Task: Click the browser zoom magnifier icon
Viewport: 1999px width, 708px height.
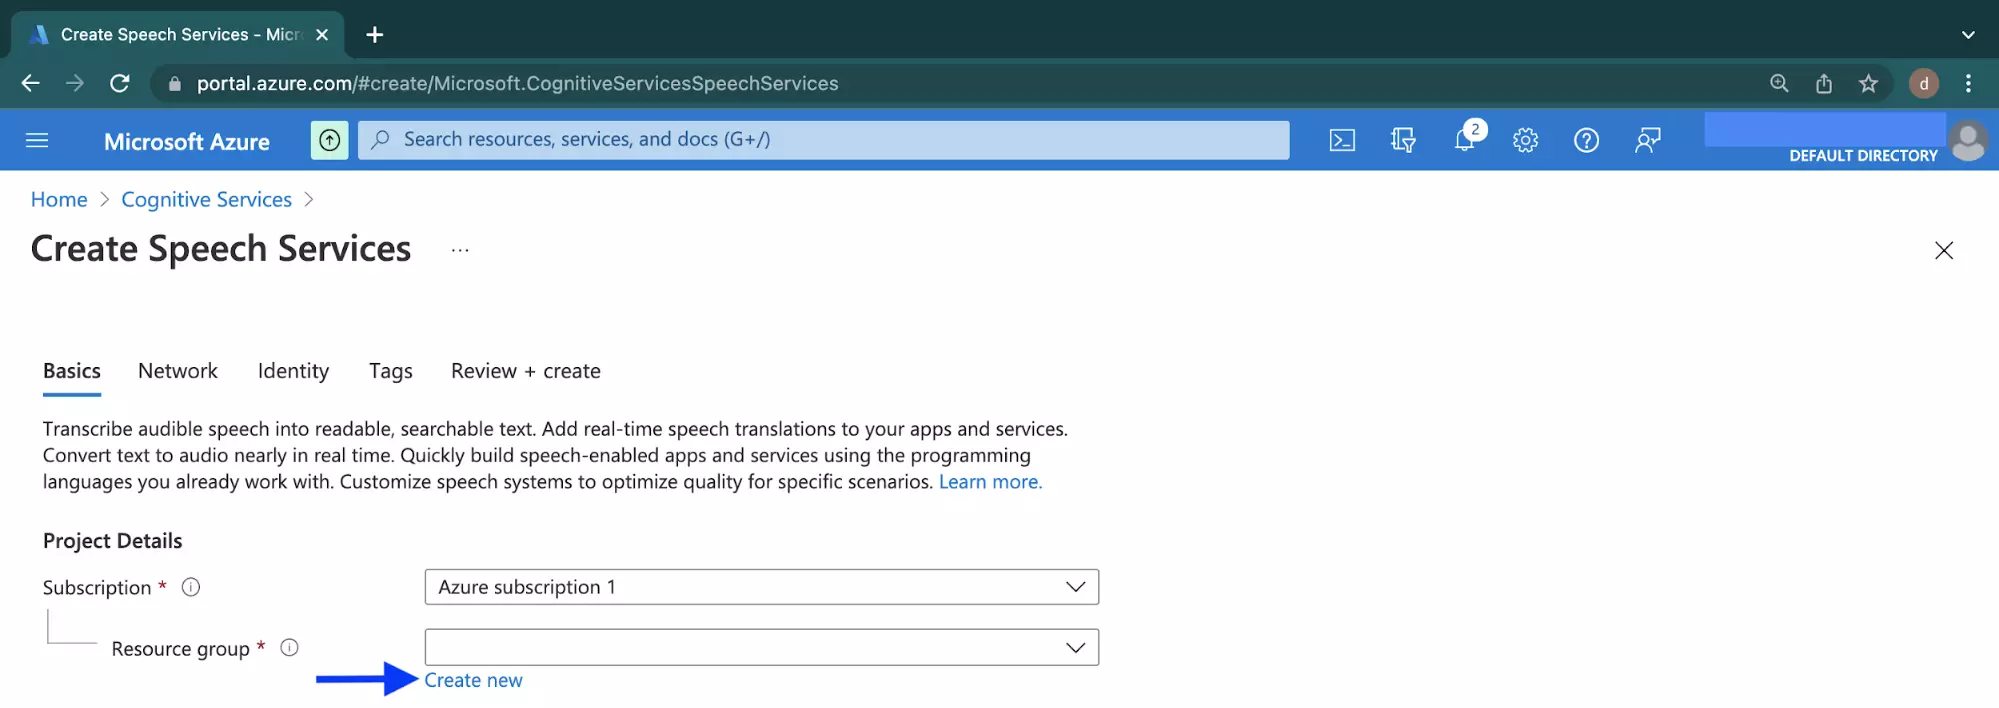Action: coord(1779,83)
